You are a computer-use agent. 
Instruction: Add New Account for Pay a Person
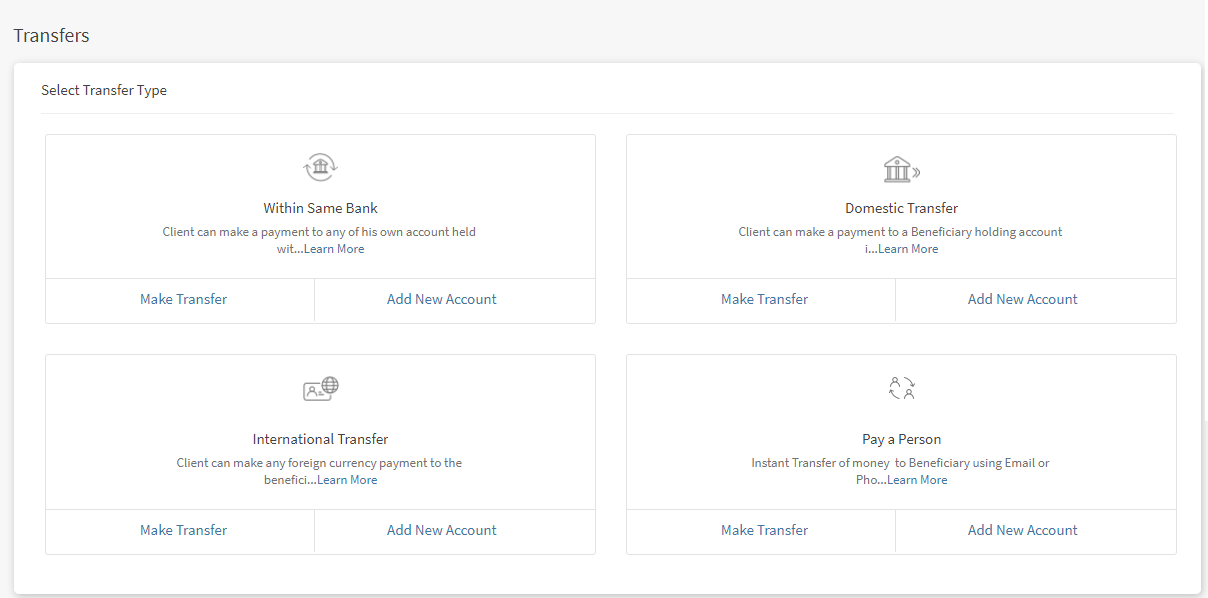pyautogui.click(x=1022, y=530)
